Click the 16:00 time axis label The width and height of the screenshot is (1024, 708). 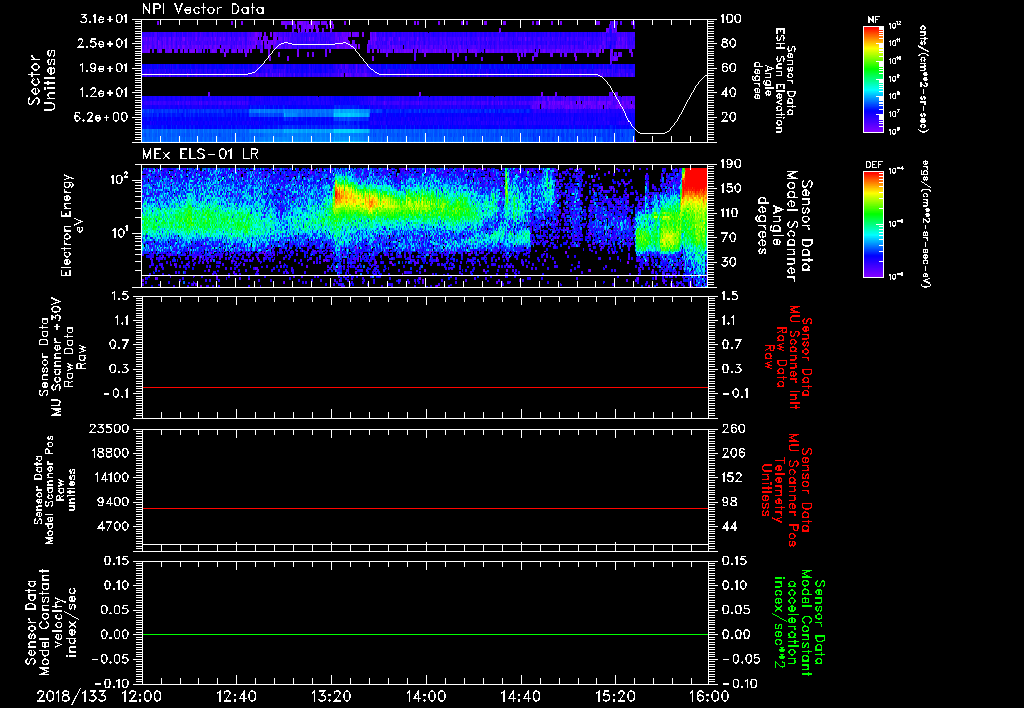click(x=709, y=696)
